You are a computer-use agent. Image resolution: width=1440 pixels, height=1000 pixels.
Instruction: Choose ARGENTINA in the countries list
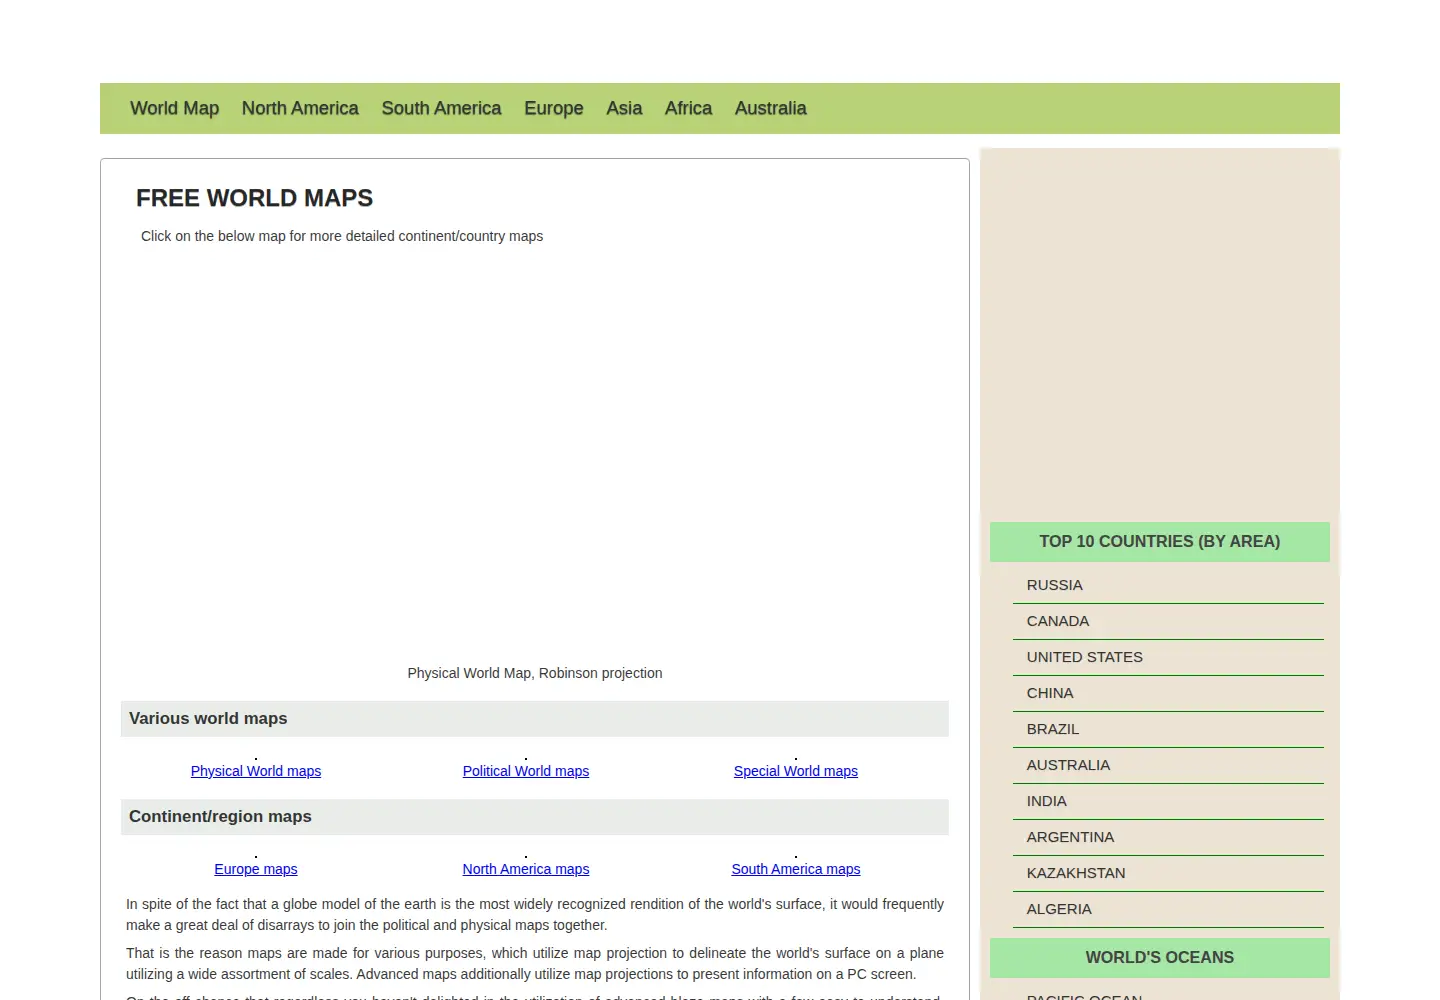point(1168,837)
